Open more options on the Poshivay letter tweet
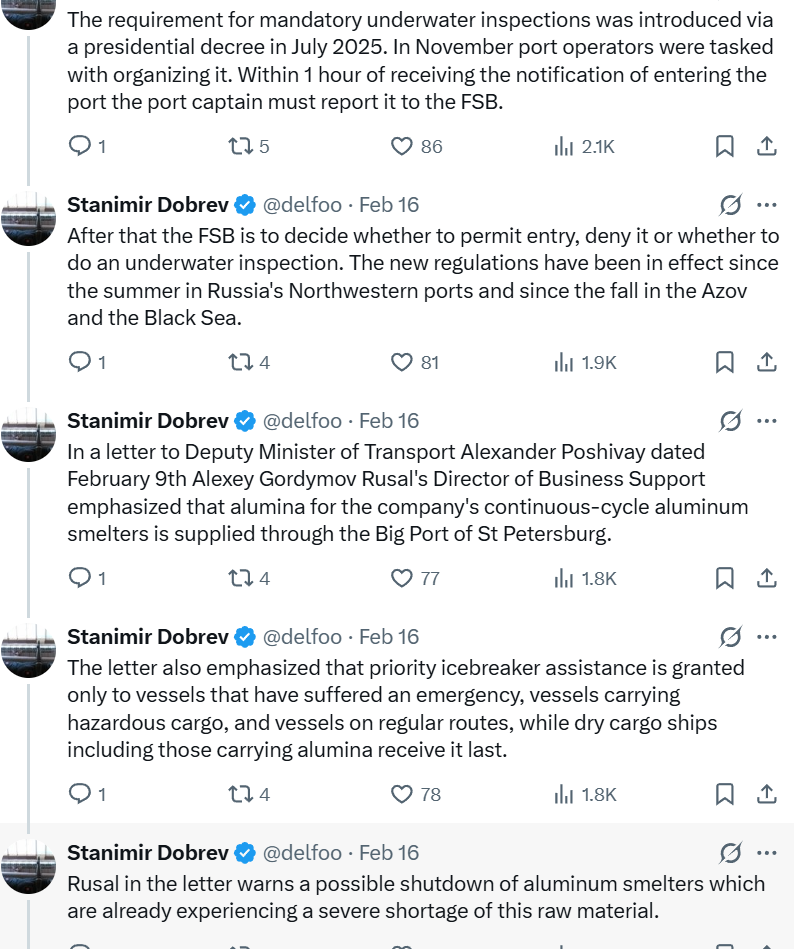794x949 pixels. [767, 421]
